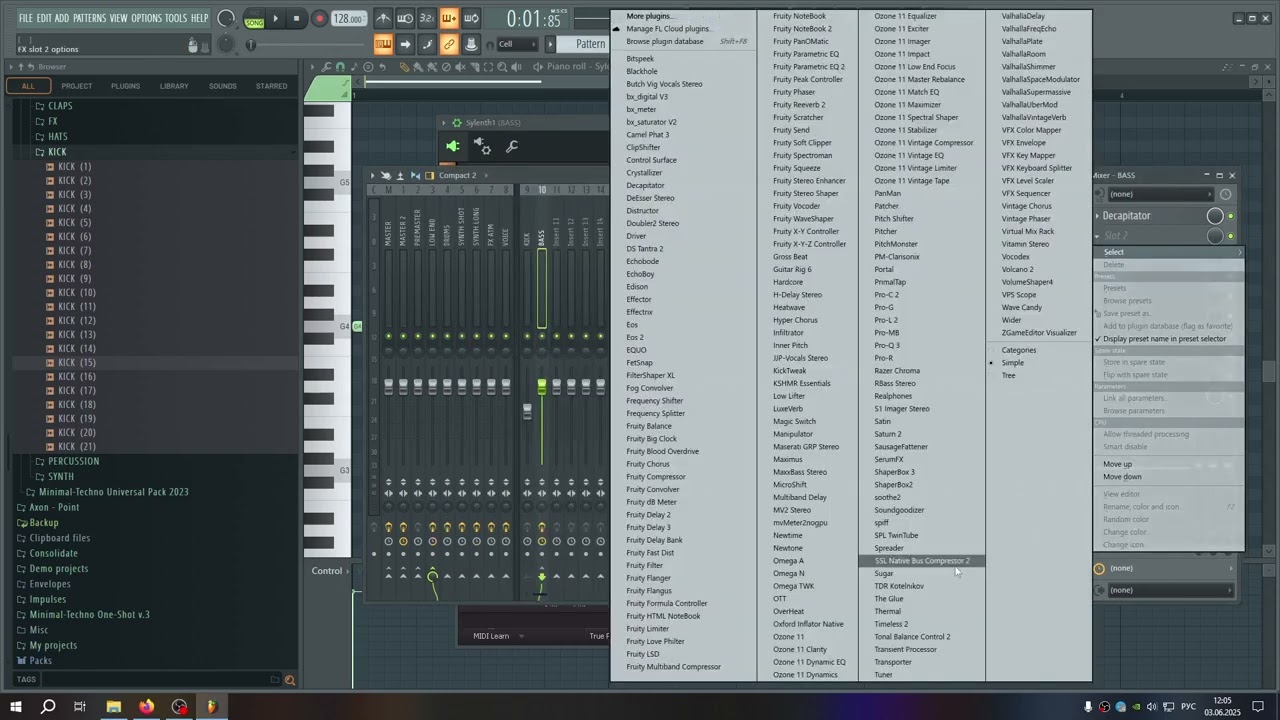Open the Cell snap dropdown
This screenshot has height=720, width=1280.
(520, 44)
